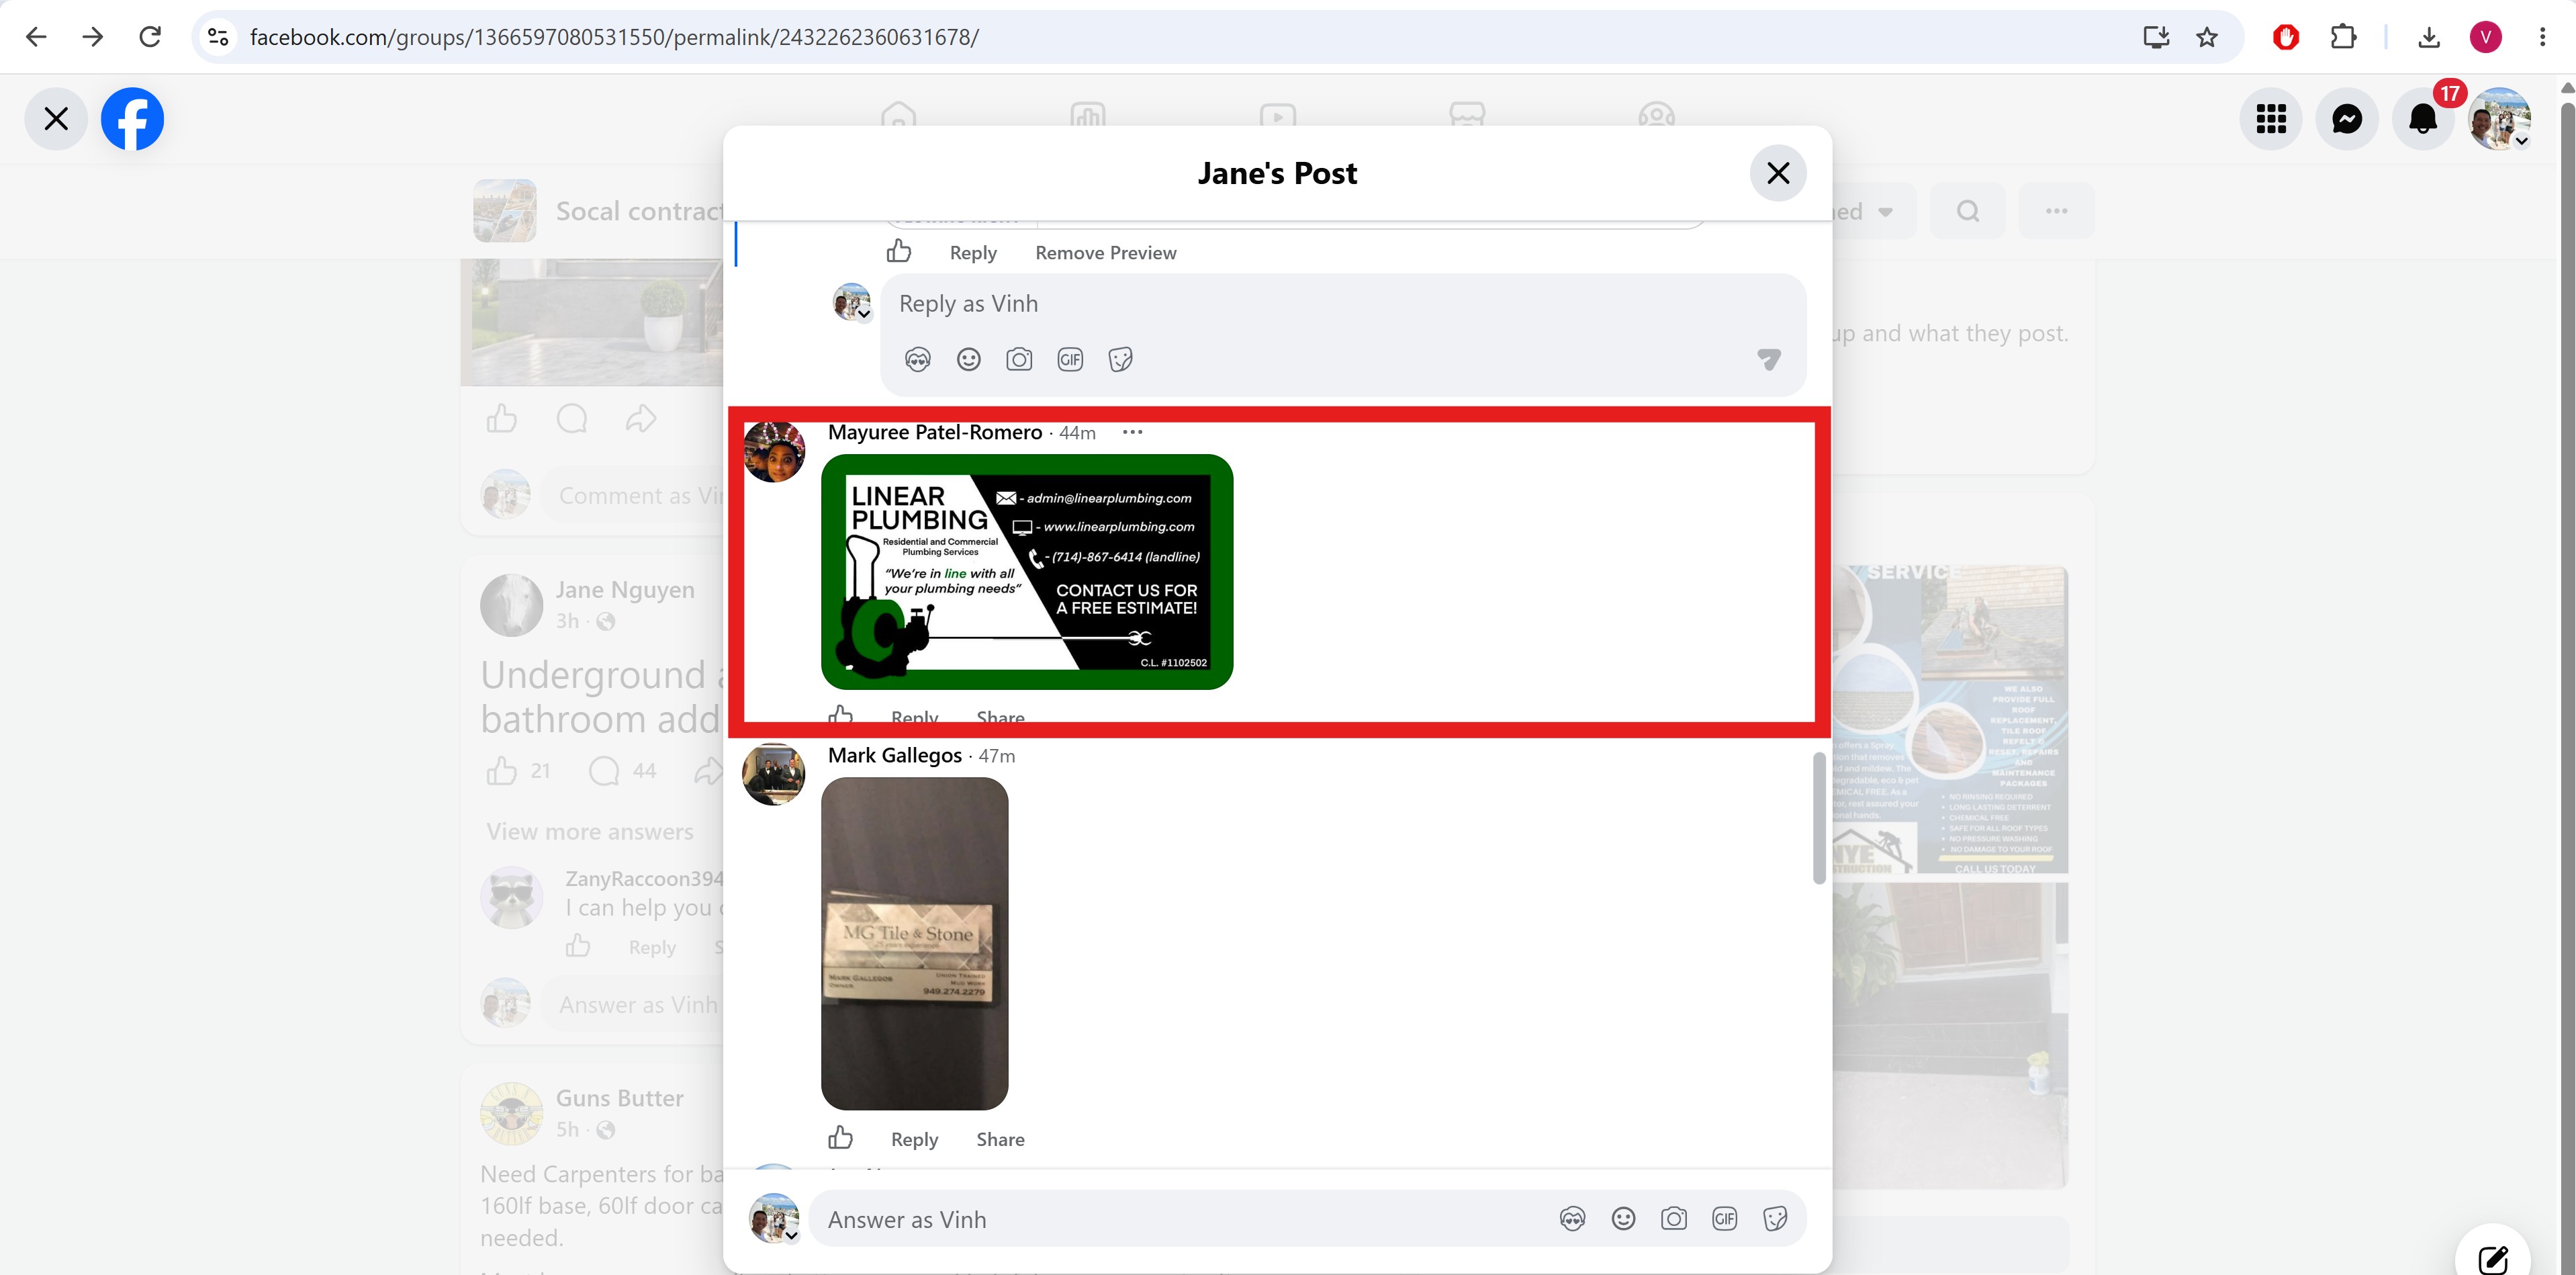Viewport: 2576px width, 1275px height.
Task: View site information for facebook.com
Action: (x=218, y=37)
